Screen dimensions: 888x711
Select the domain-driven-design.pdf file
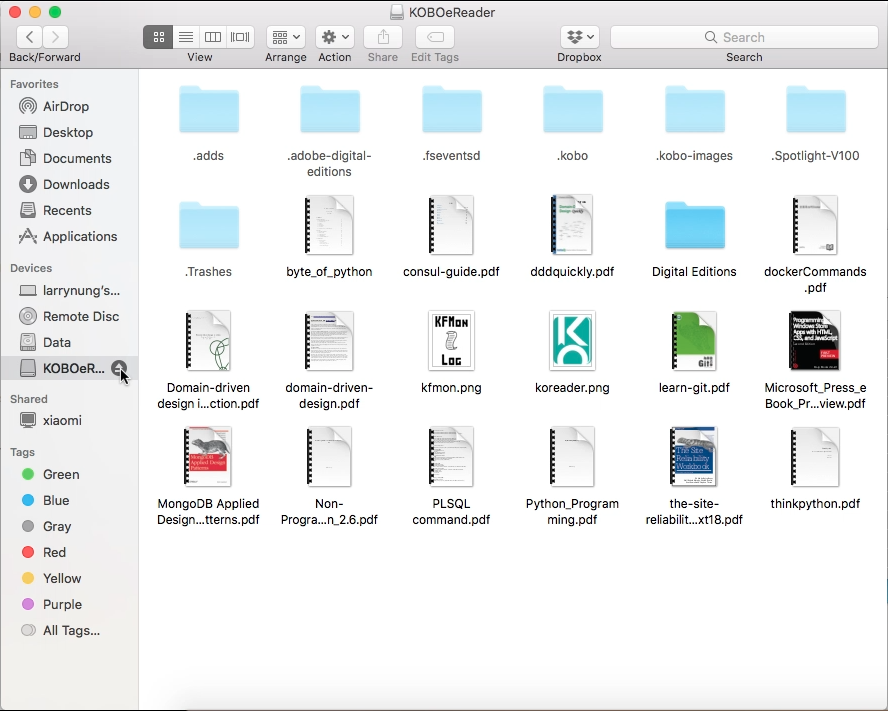[x=329, y=341]
